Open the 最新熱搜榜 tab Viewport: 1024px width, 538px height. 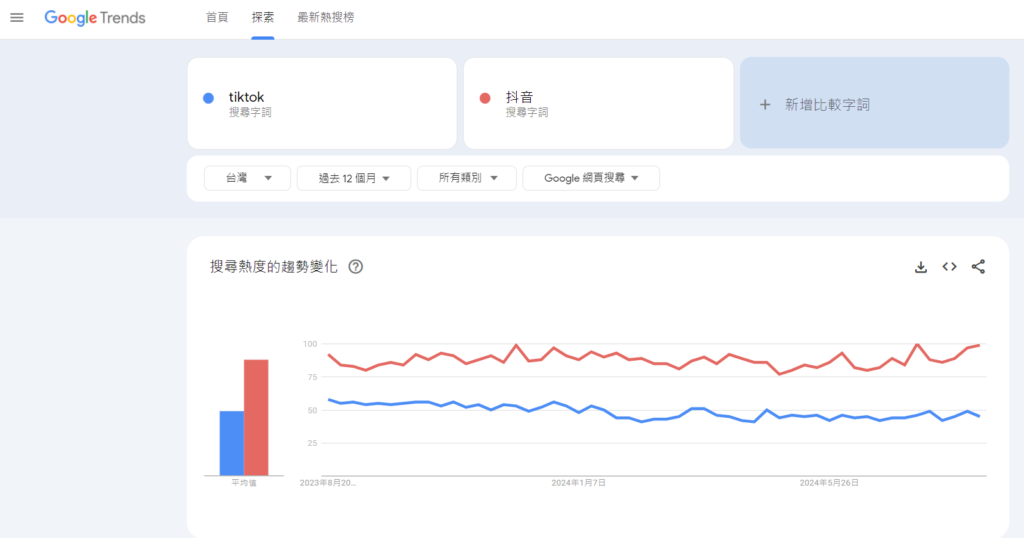tap(325, 18)
